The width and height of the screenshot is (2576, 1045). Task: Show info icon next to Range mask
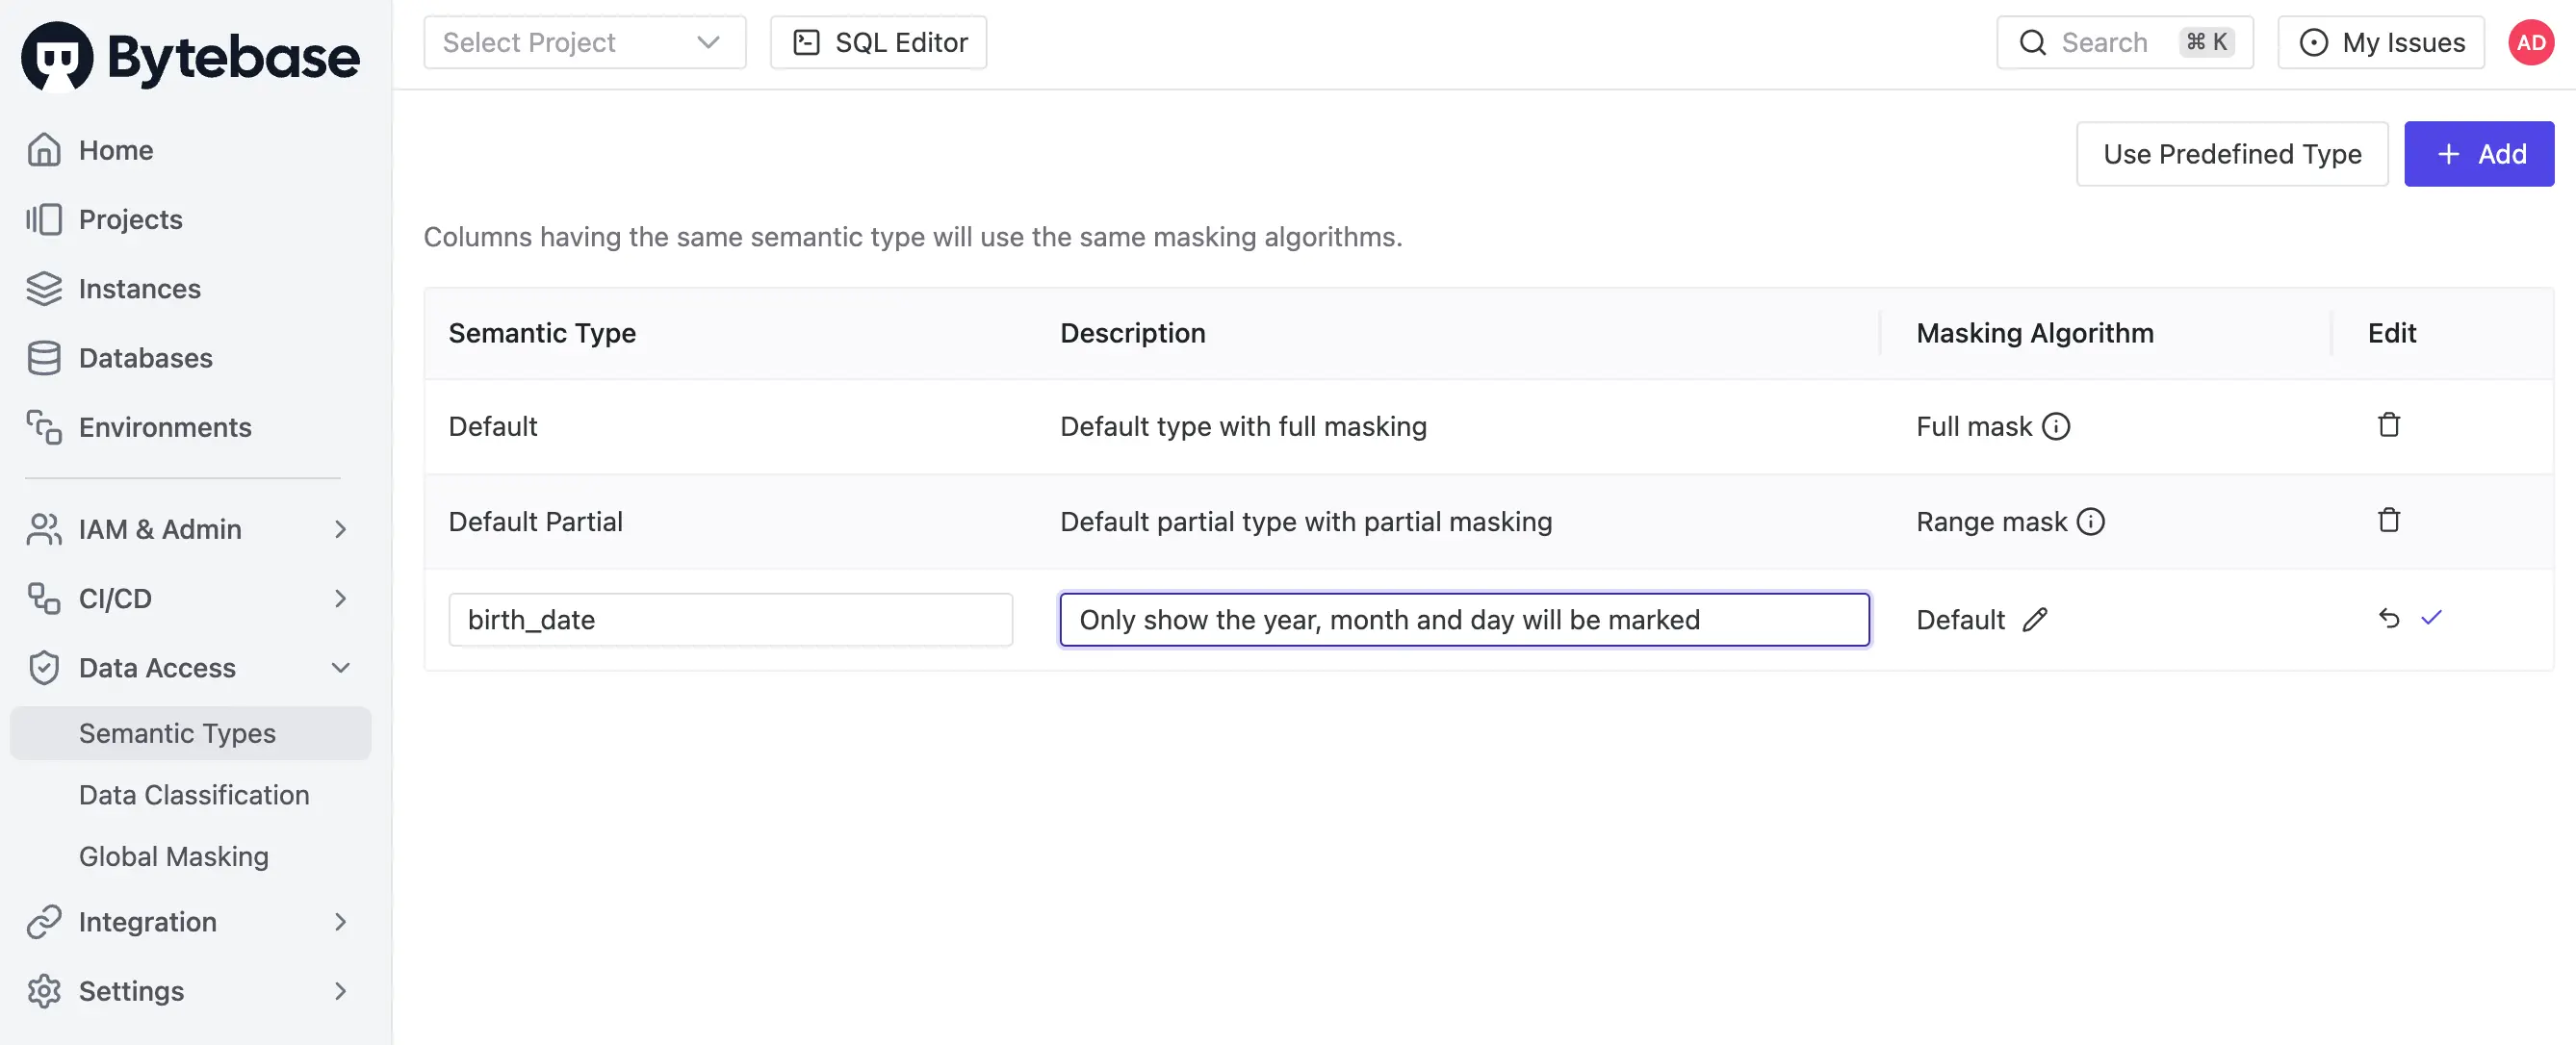(x=2090, y=521)
